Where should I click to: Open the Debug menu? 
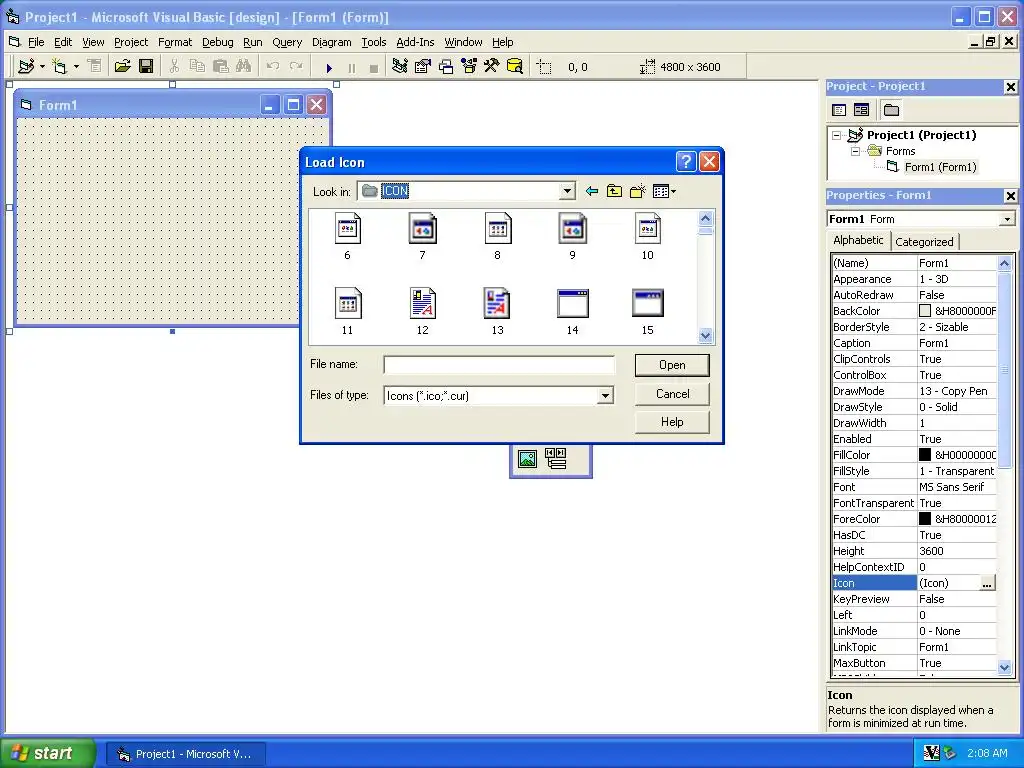(x=217, y=42)
